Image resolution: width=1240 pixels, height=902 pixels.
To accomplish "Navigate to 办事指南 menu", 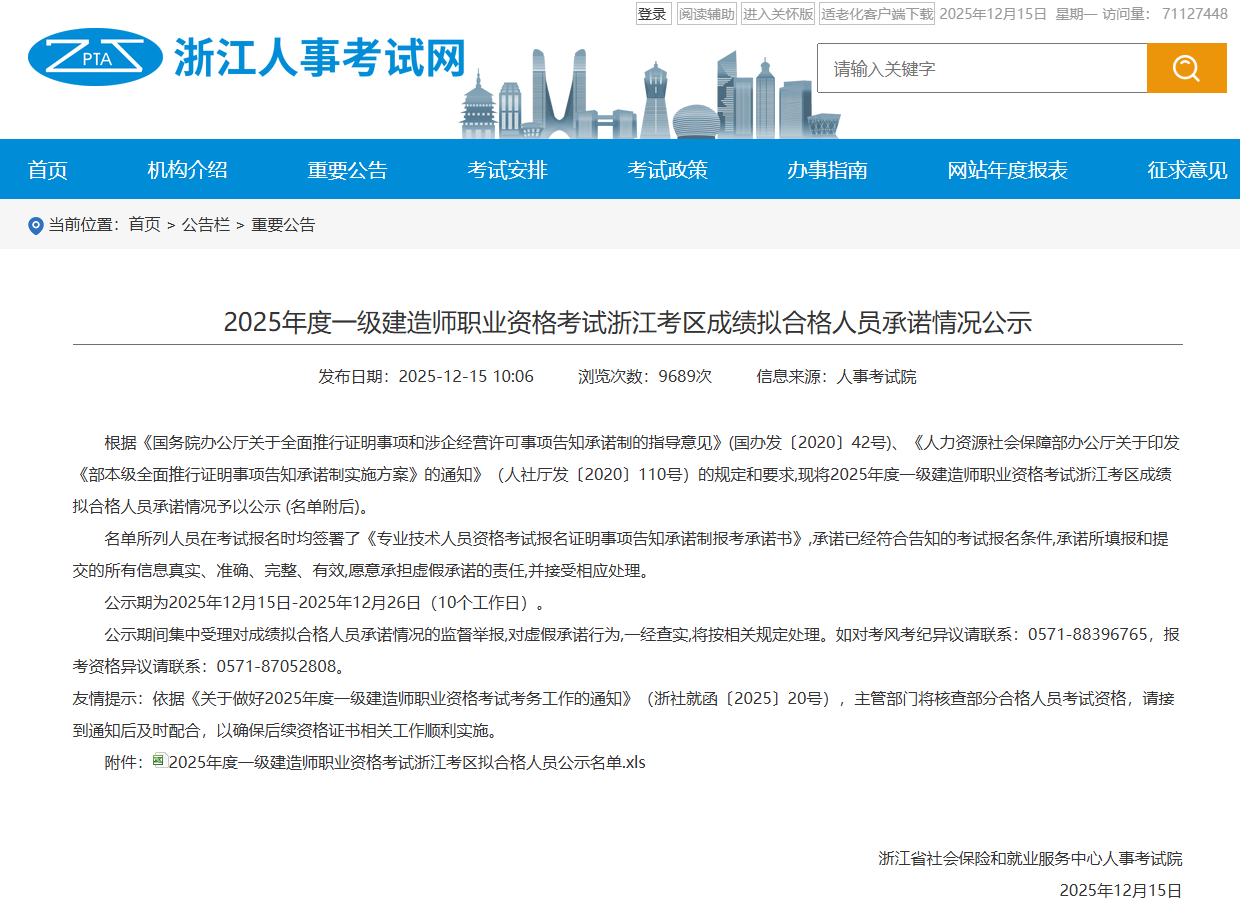I will (827, 170).
